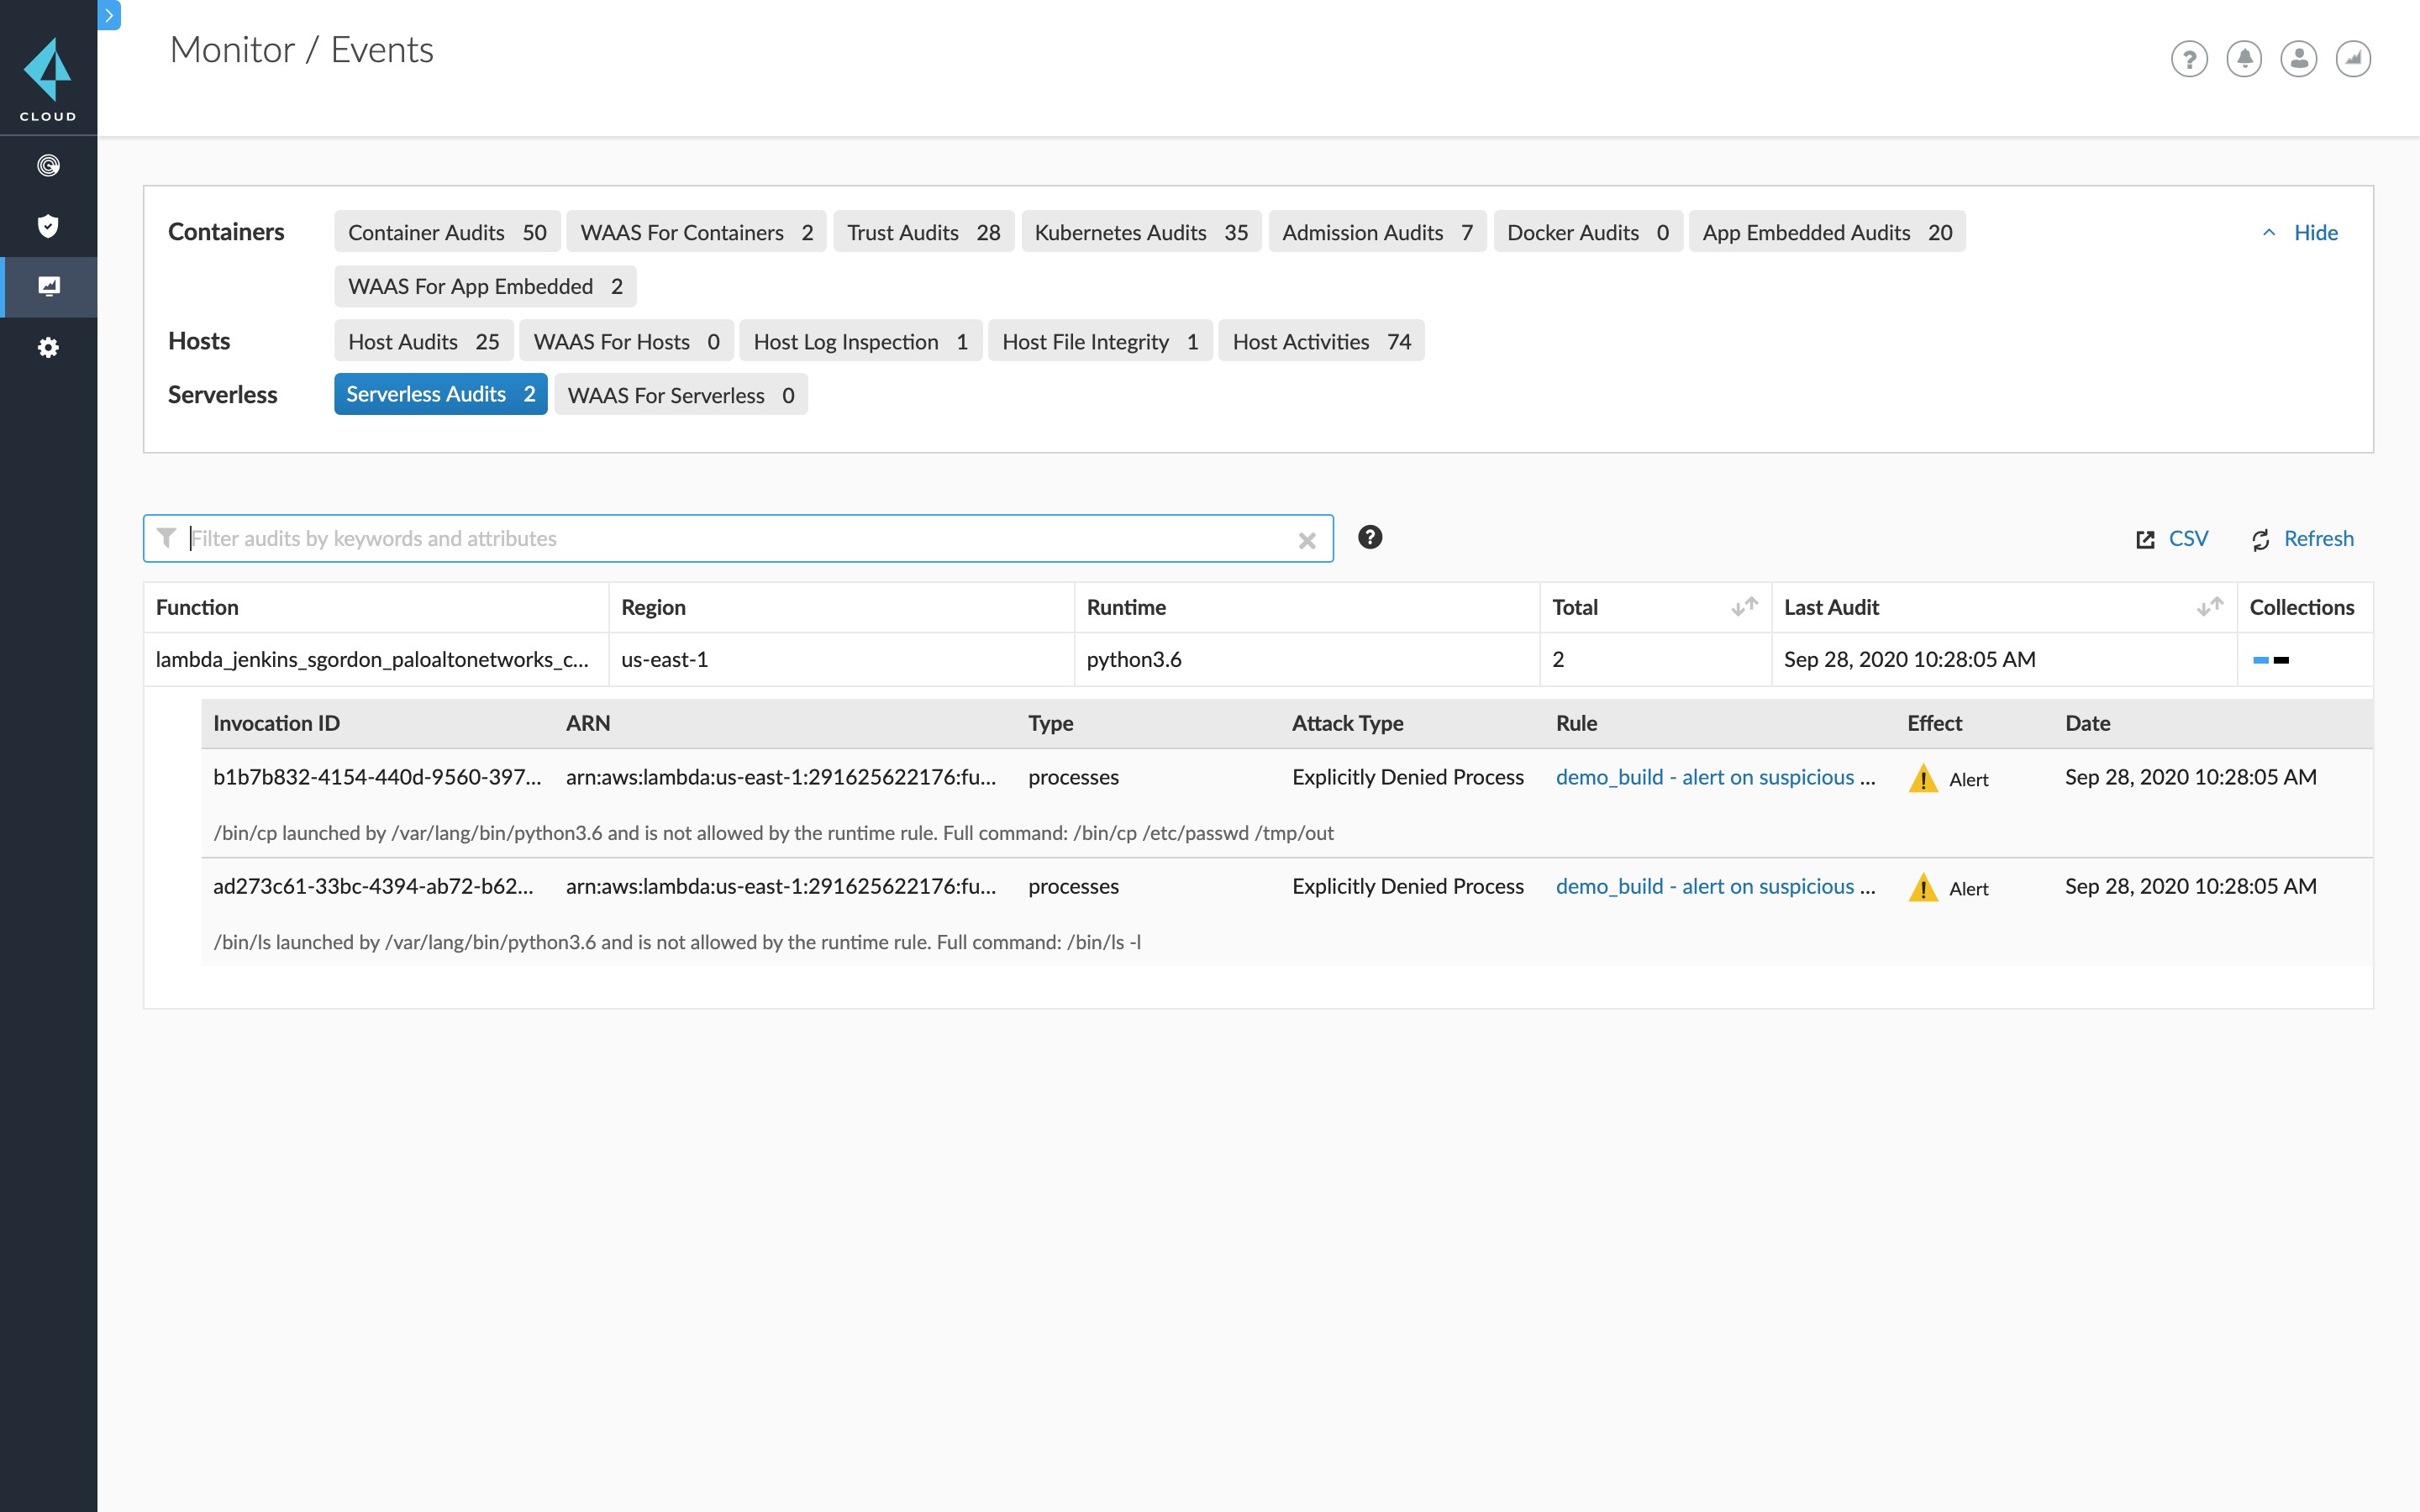Enable the Host Activities filter
Viewport: 2420px width, 1512px height.
click(x=1320, y=341)
